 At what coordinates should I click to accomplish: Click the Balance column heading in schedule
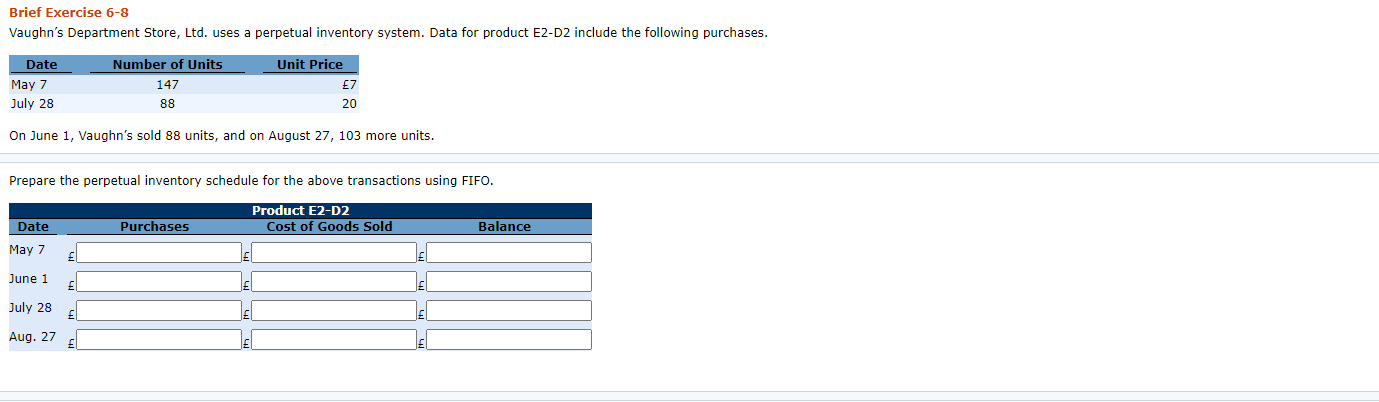coord(504,227)
